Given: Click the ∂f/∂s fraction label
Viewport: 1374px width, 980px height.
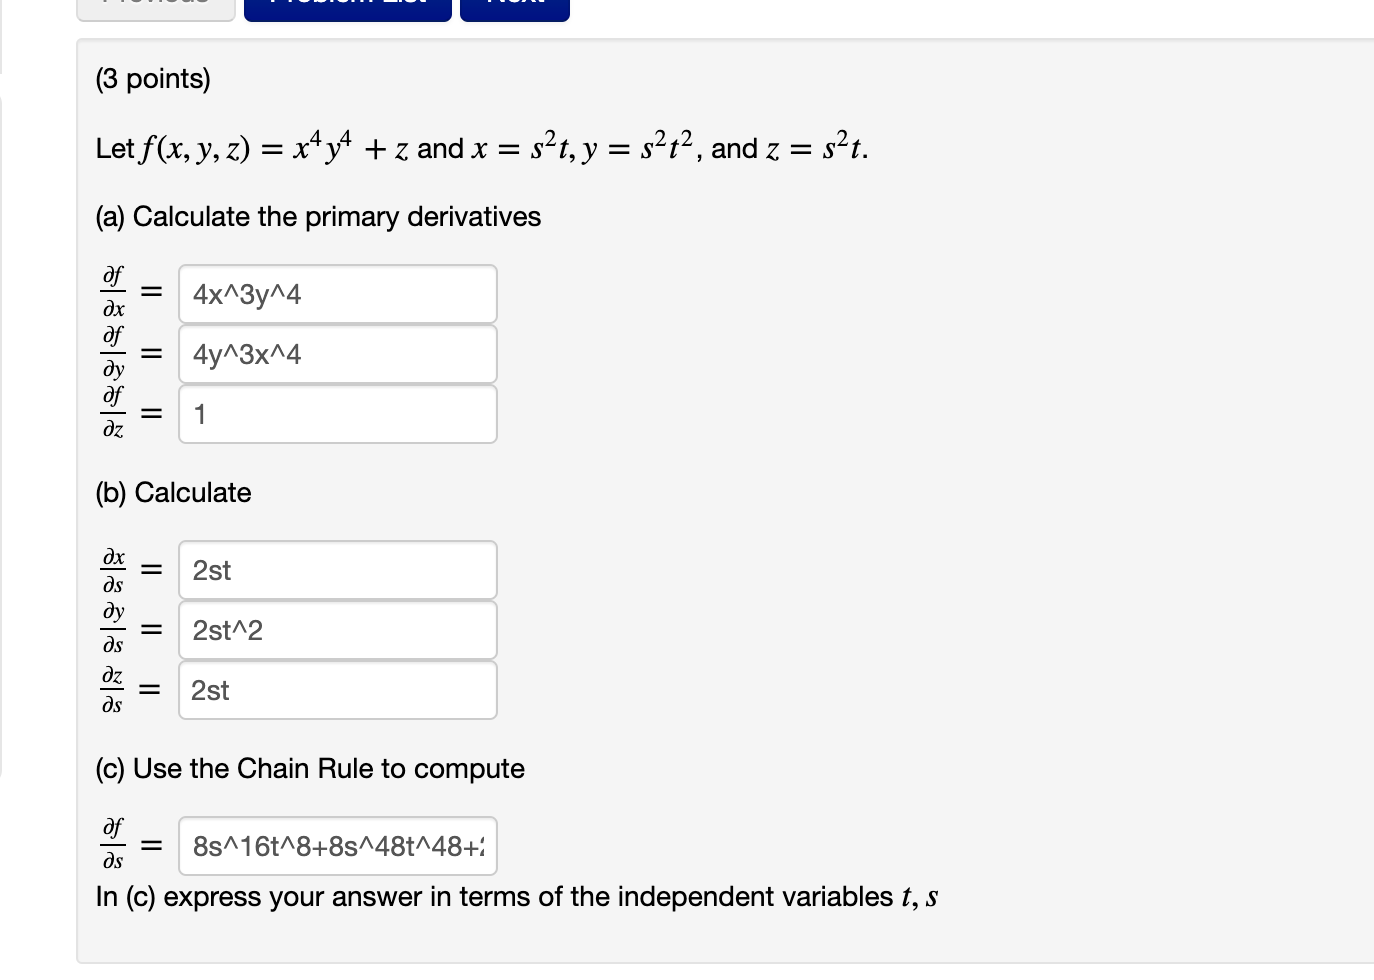Looking at the screenshot, I should (x=114, y=843).
